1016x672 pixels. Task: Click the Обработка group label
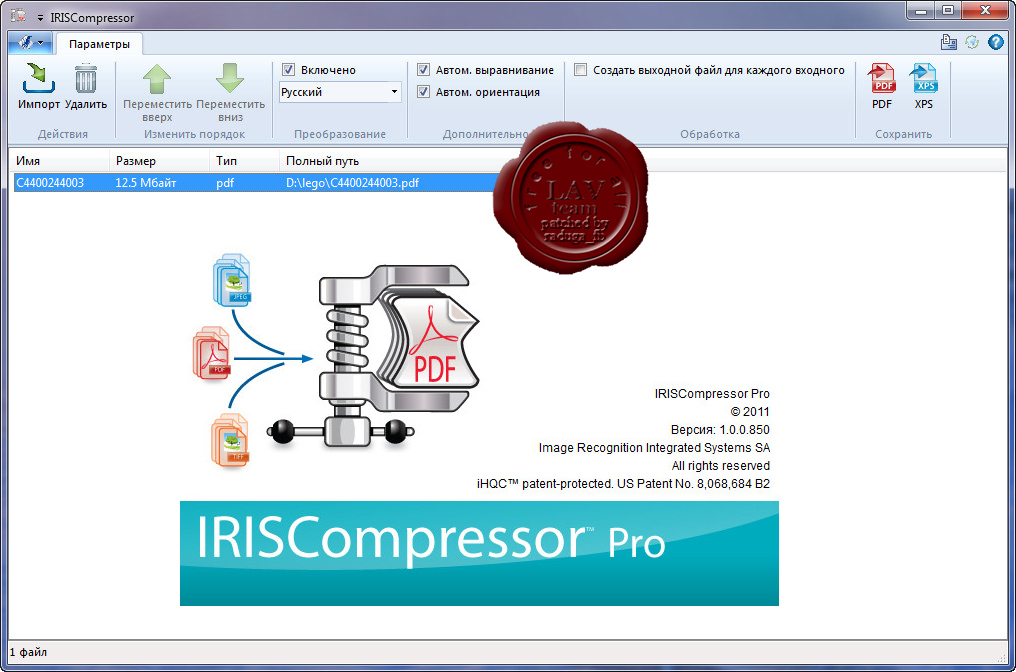click(710, 134)
